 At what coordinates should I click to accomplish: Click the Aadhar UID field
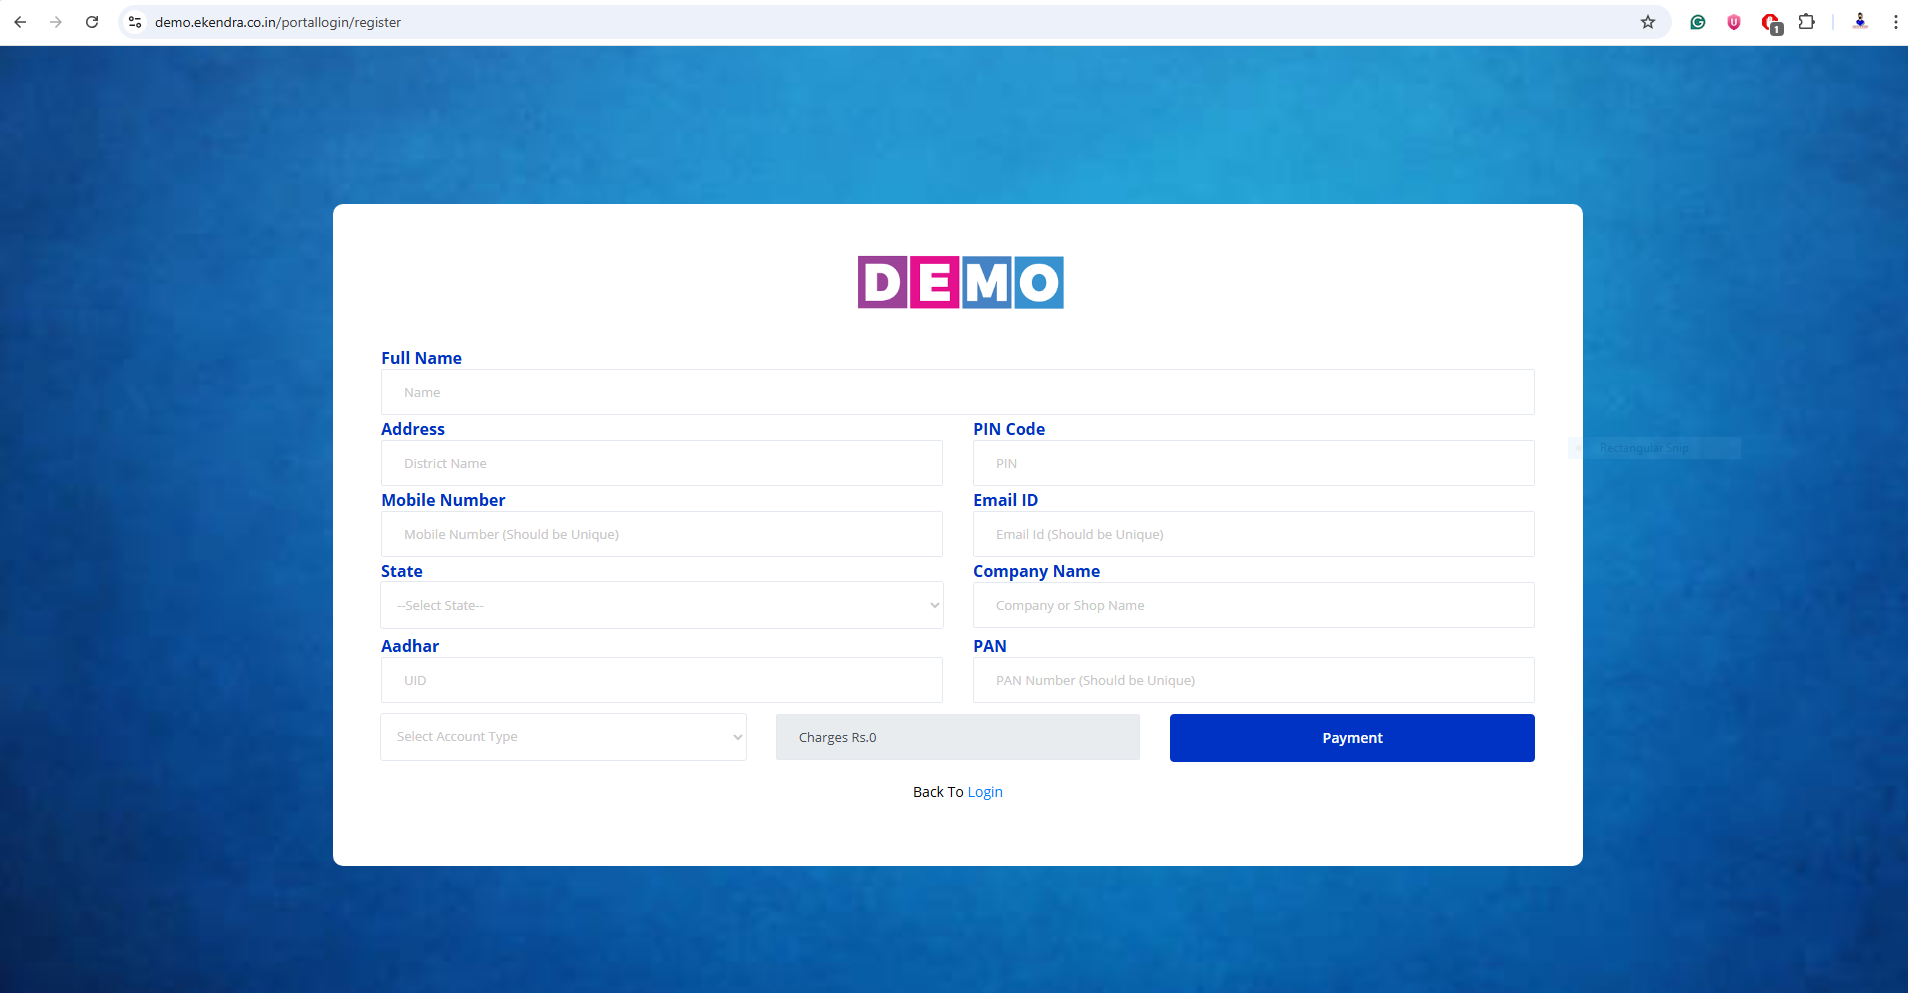coord(661,681)
